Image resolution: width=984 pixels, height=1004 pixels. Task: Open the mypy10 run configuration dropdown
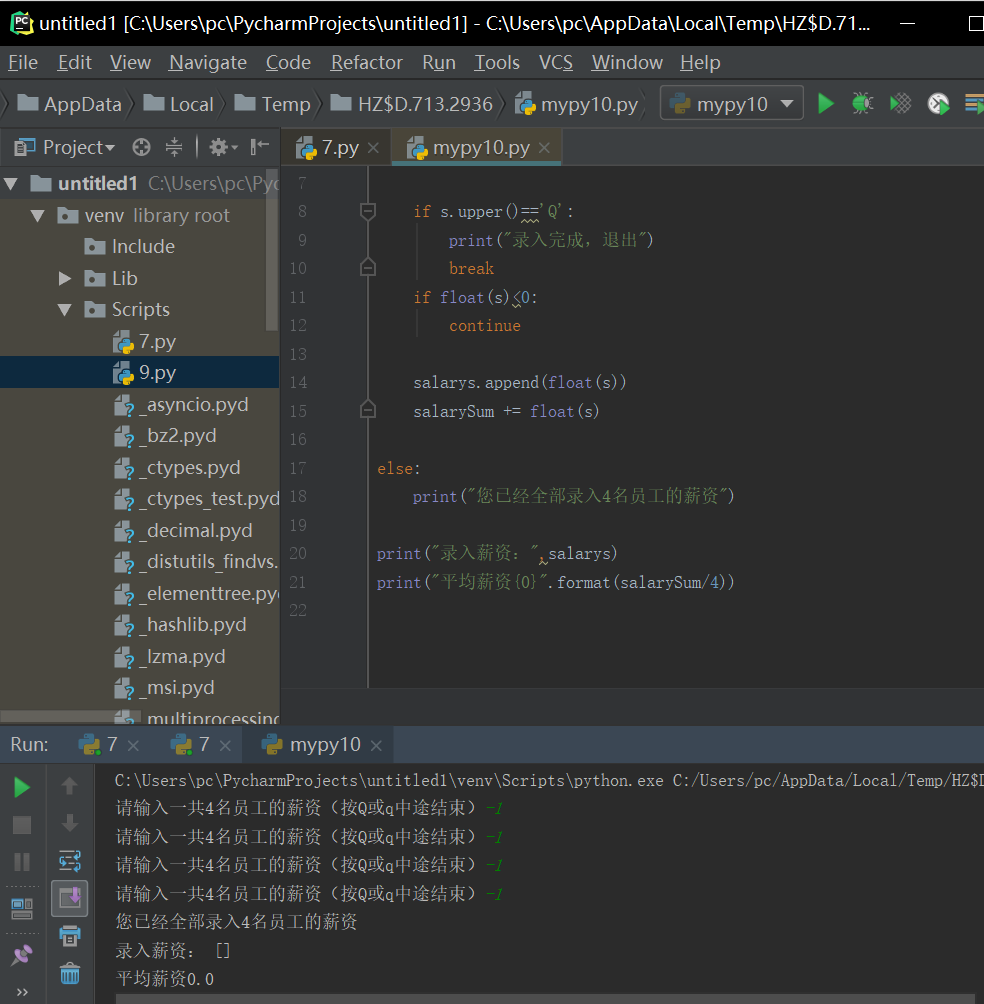732,103
